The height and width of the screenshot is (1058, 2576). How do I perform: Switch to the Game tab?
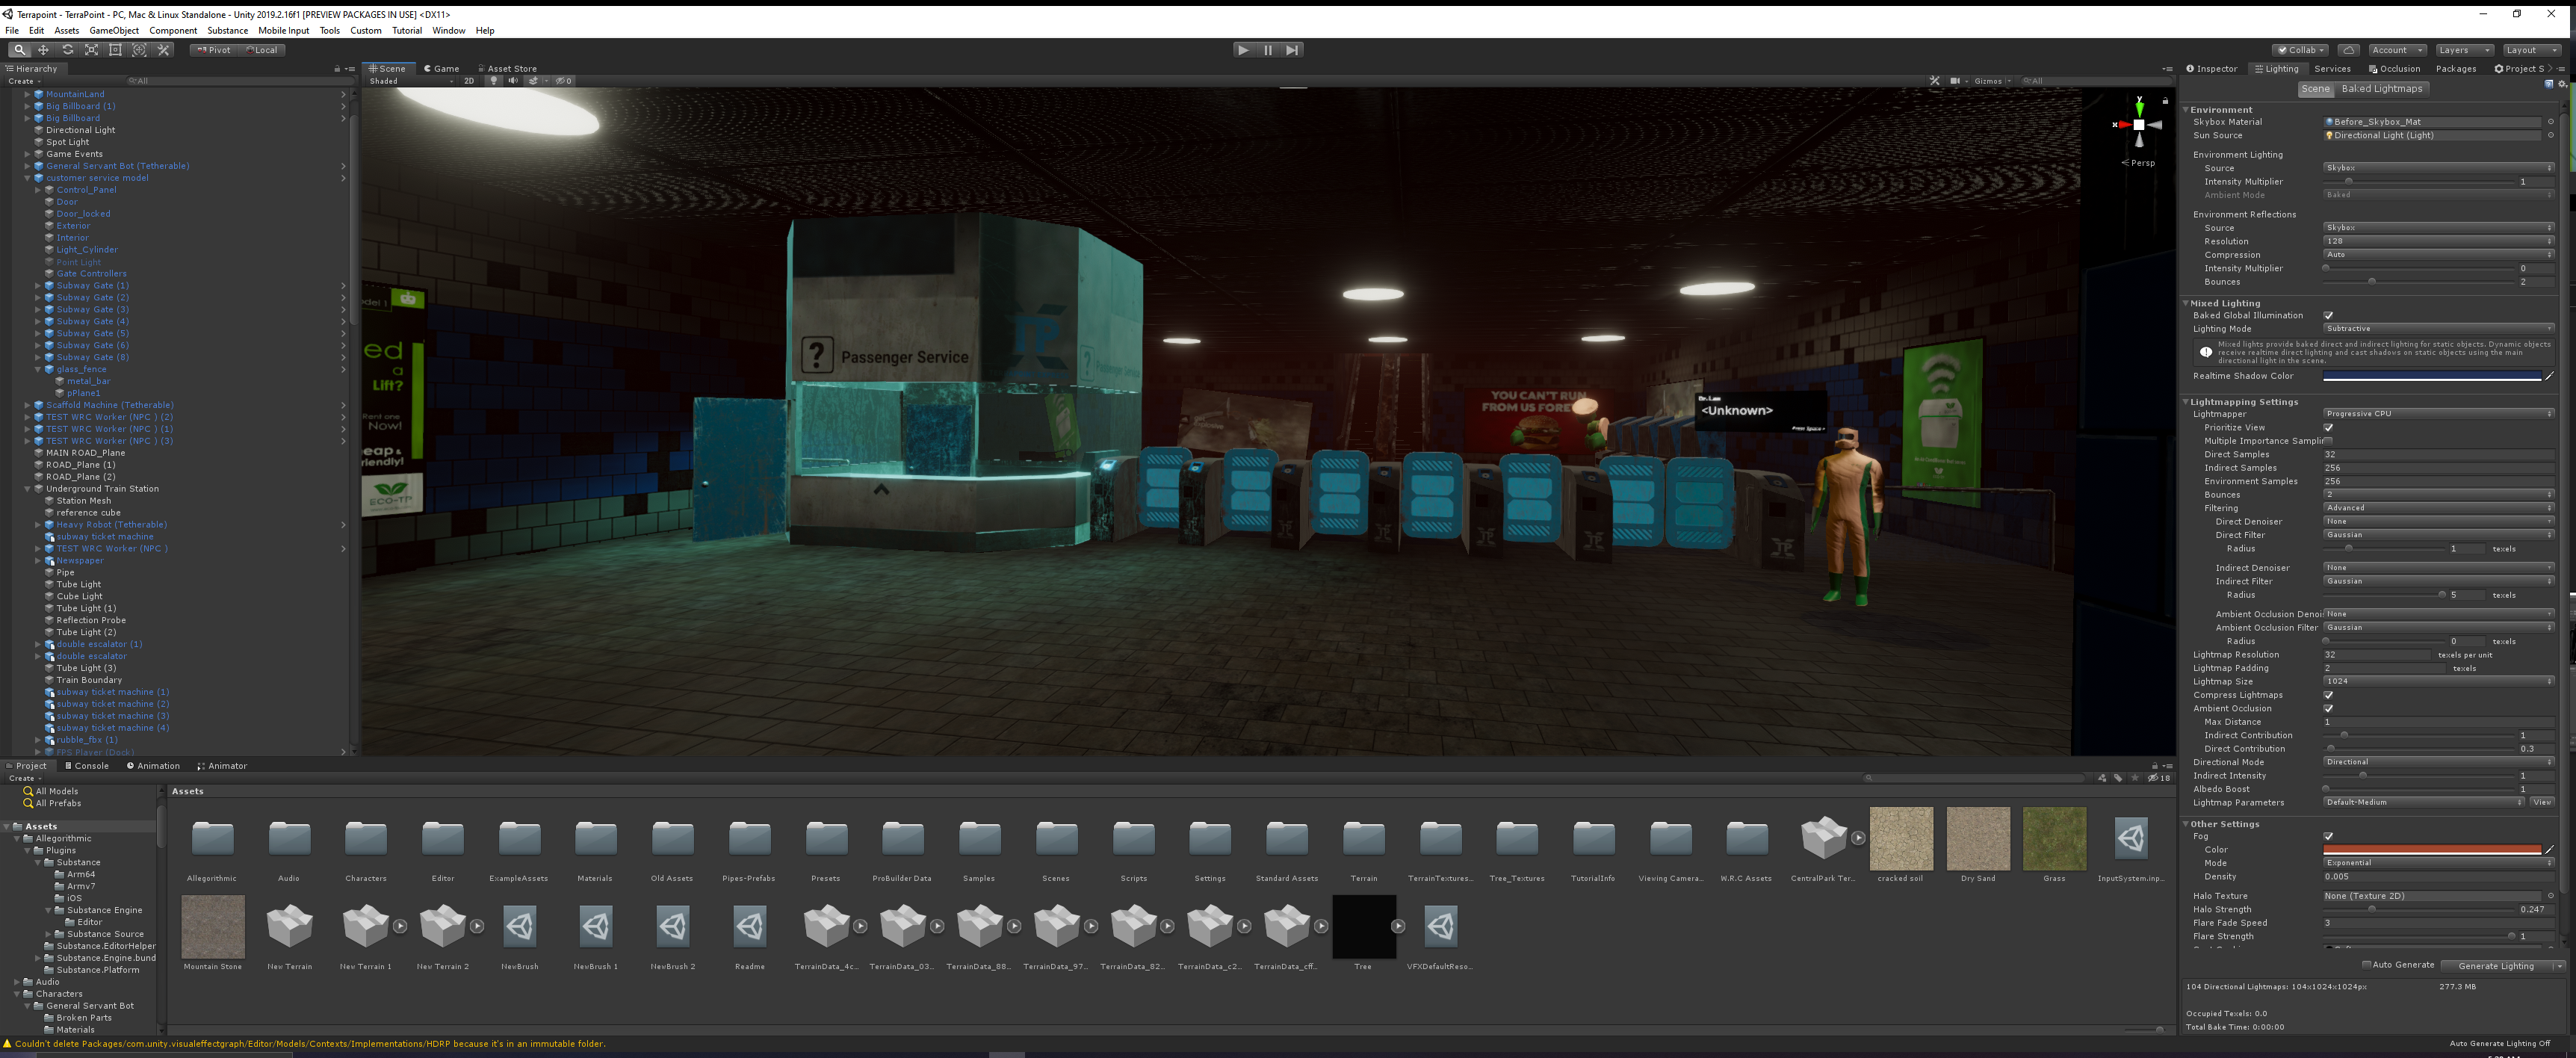pos(441,69)
